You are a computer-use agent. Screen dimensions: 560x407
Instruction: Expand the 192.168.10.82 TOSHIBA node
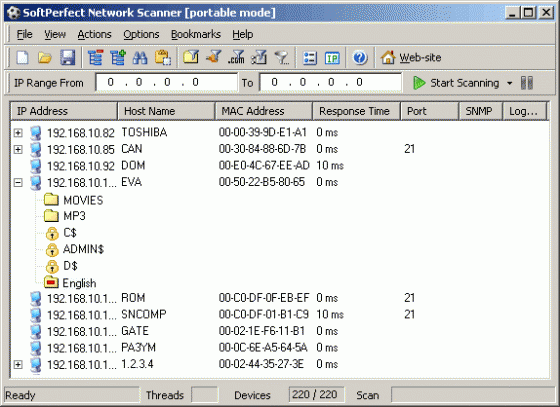(18, 133)
